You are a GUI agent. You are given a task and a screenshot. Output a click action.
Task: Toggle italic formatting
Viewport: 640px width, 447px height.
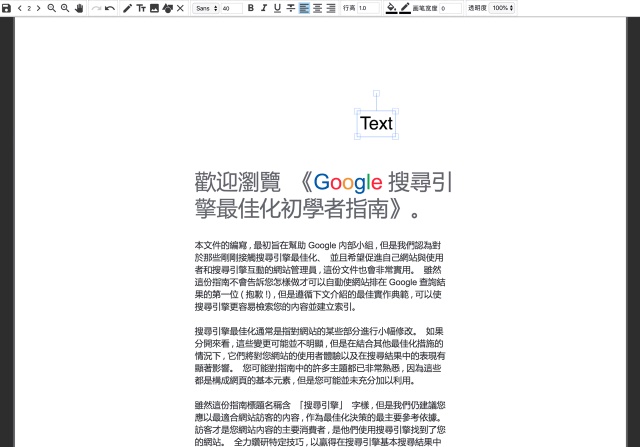point(264,8)
